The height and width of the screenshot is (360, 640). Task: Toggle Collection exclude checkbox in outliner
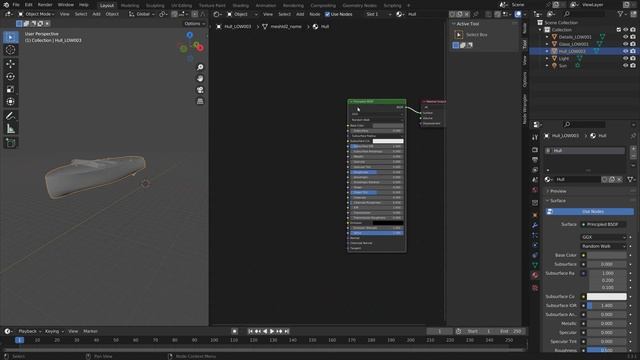pyautogui.click(x=619, y=30)
